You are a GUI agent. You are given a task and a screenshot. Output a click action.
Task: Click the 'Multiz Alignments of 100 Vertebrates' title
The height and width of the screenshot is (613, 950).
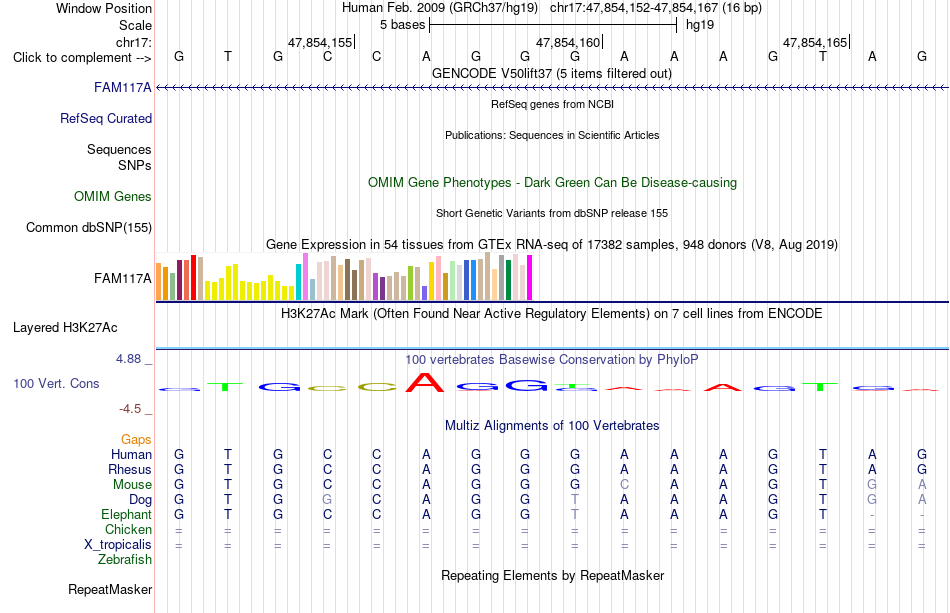tap(552, 425)
